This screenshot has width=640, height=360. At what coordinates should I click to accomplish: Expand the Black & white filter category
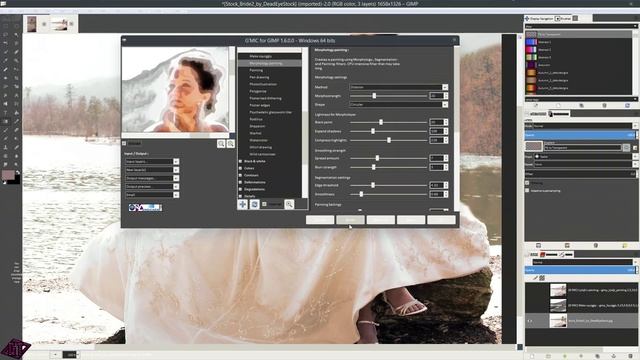tap(241, 161)
